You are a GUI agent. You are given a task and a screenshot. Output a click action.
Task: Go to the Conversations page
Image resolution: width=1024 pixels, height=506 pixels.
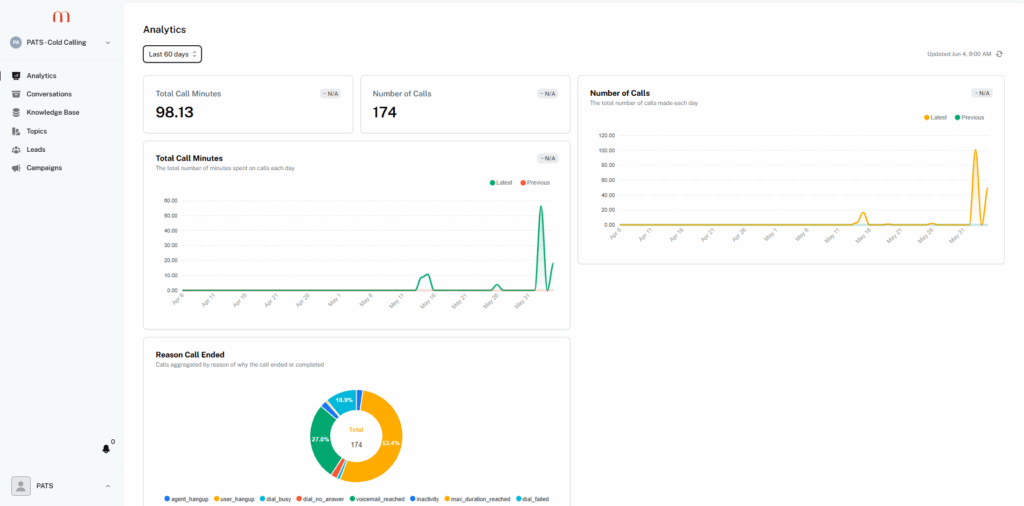(49, 94)
